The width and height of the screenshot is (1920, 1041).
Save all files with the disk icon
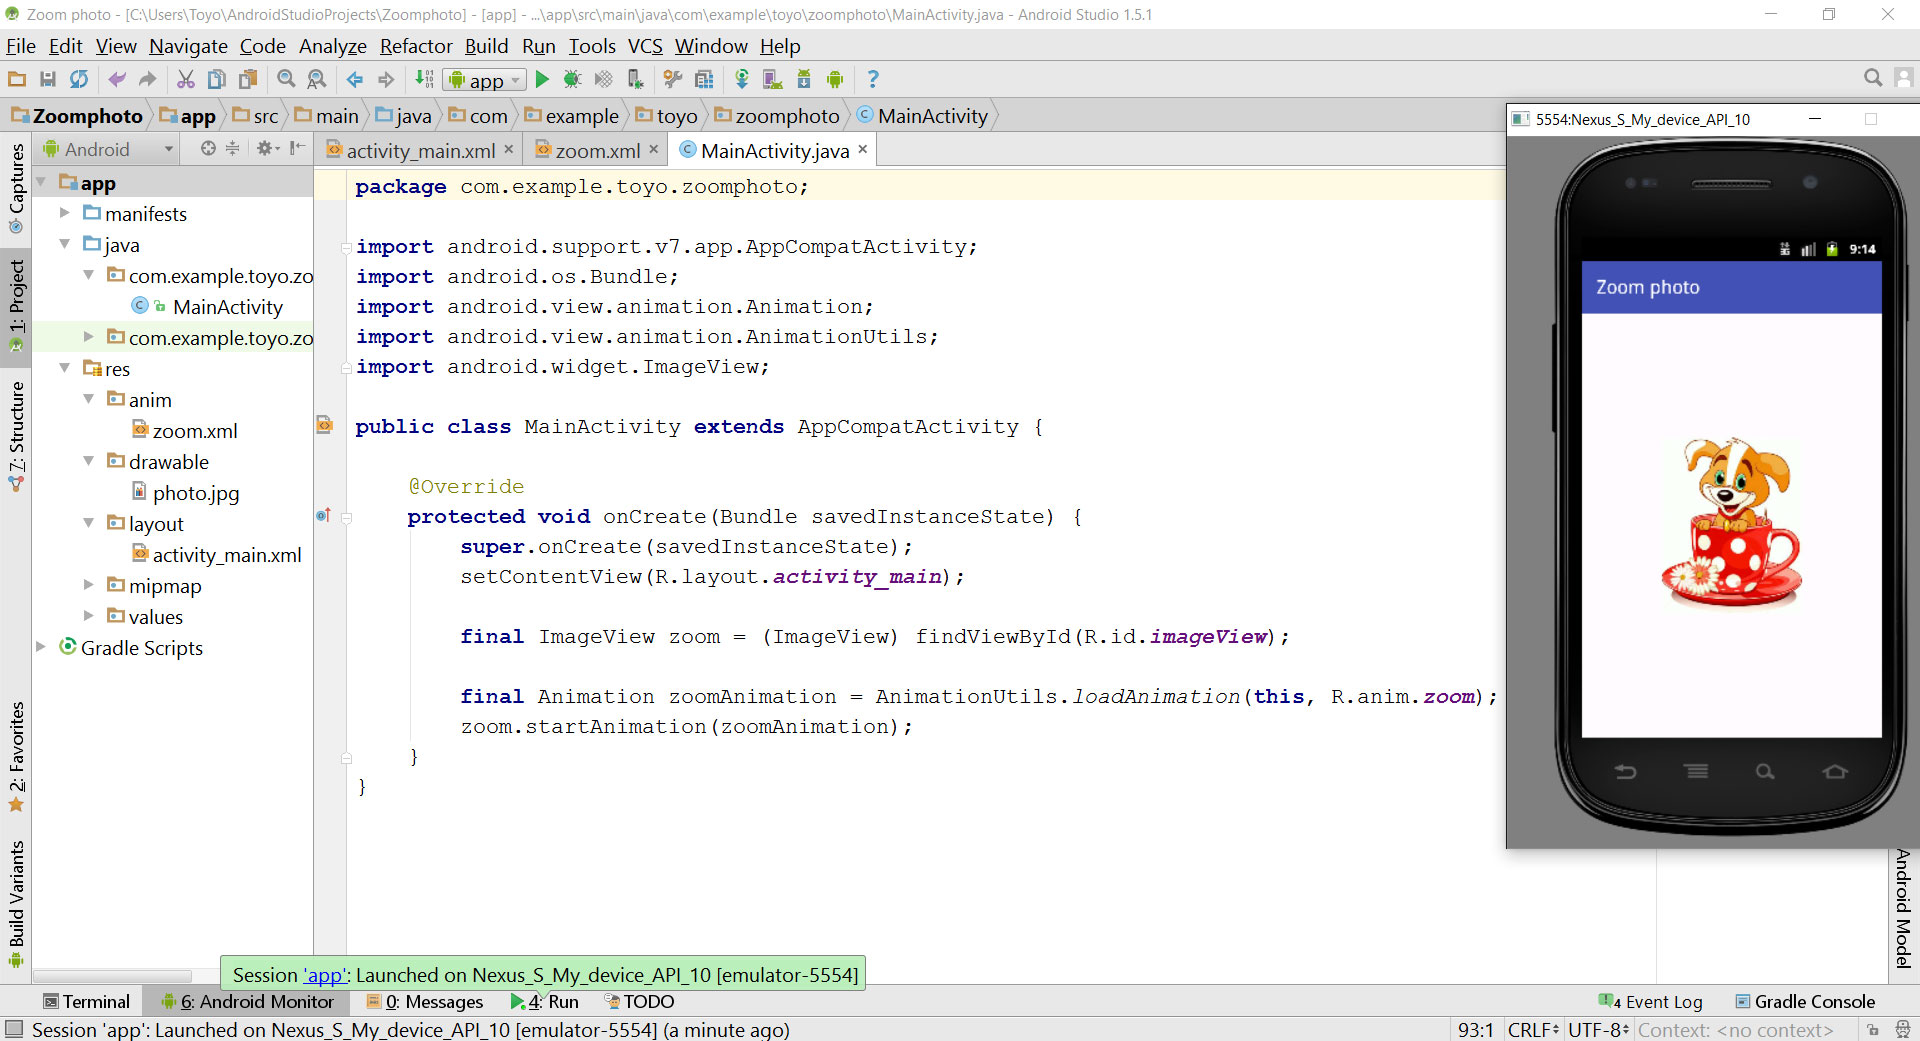tap(48, 79)
